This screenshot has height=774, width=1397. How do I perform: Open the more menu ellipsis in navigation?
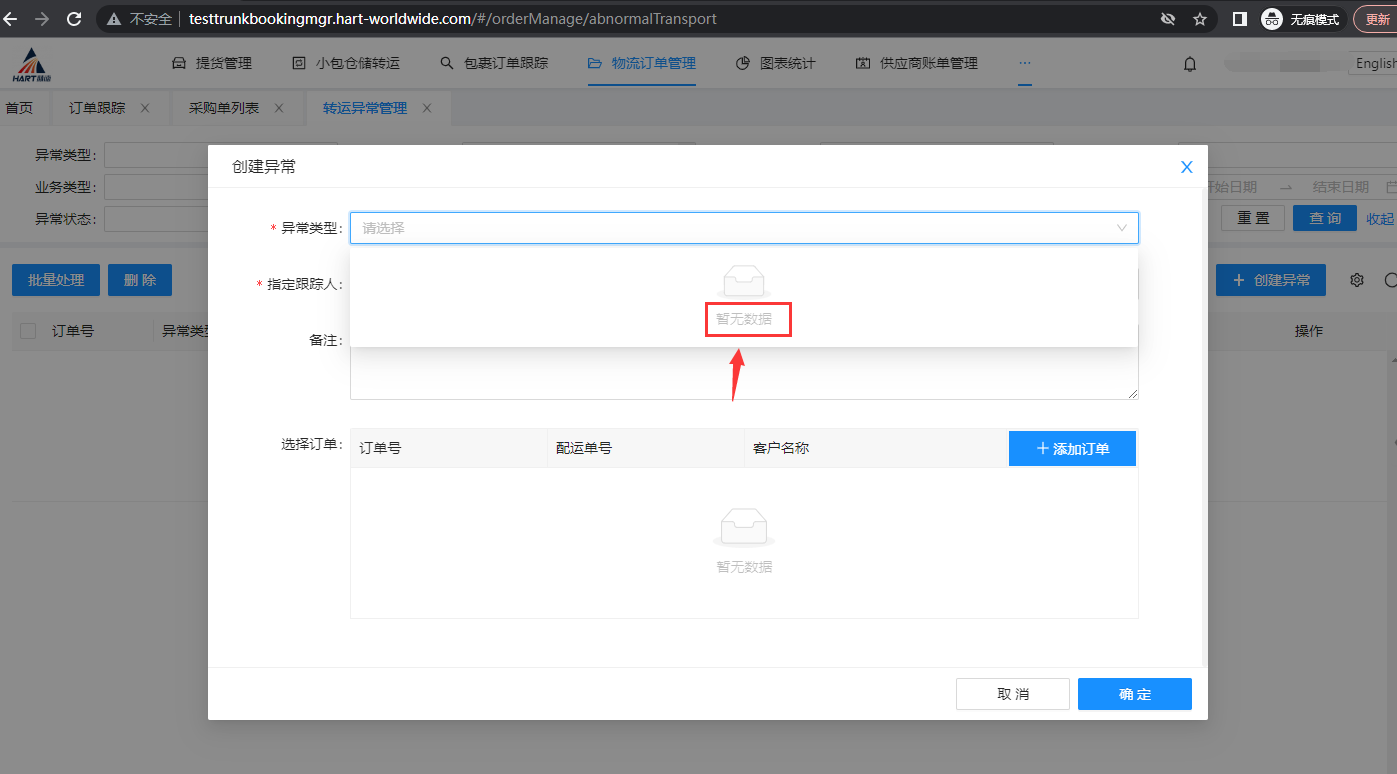(1024, 63)
